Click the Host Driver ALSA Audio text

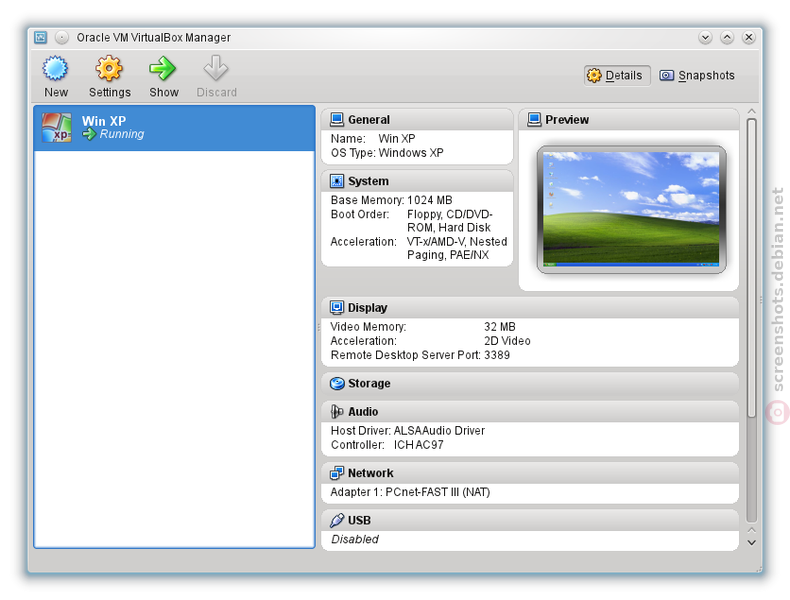(x=408, y=431)
